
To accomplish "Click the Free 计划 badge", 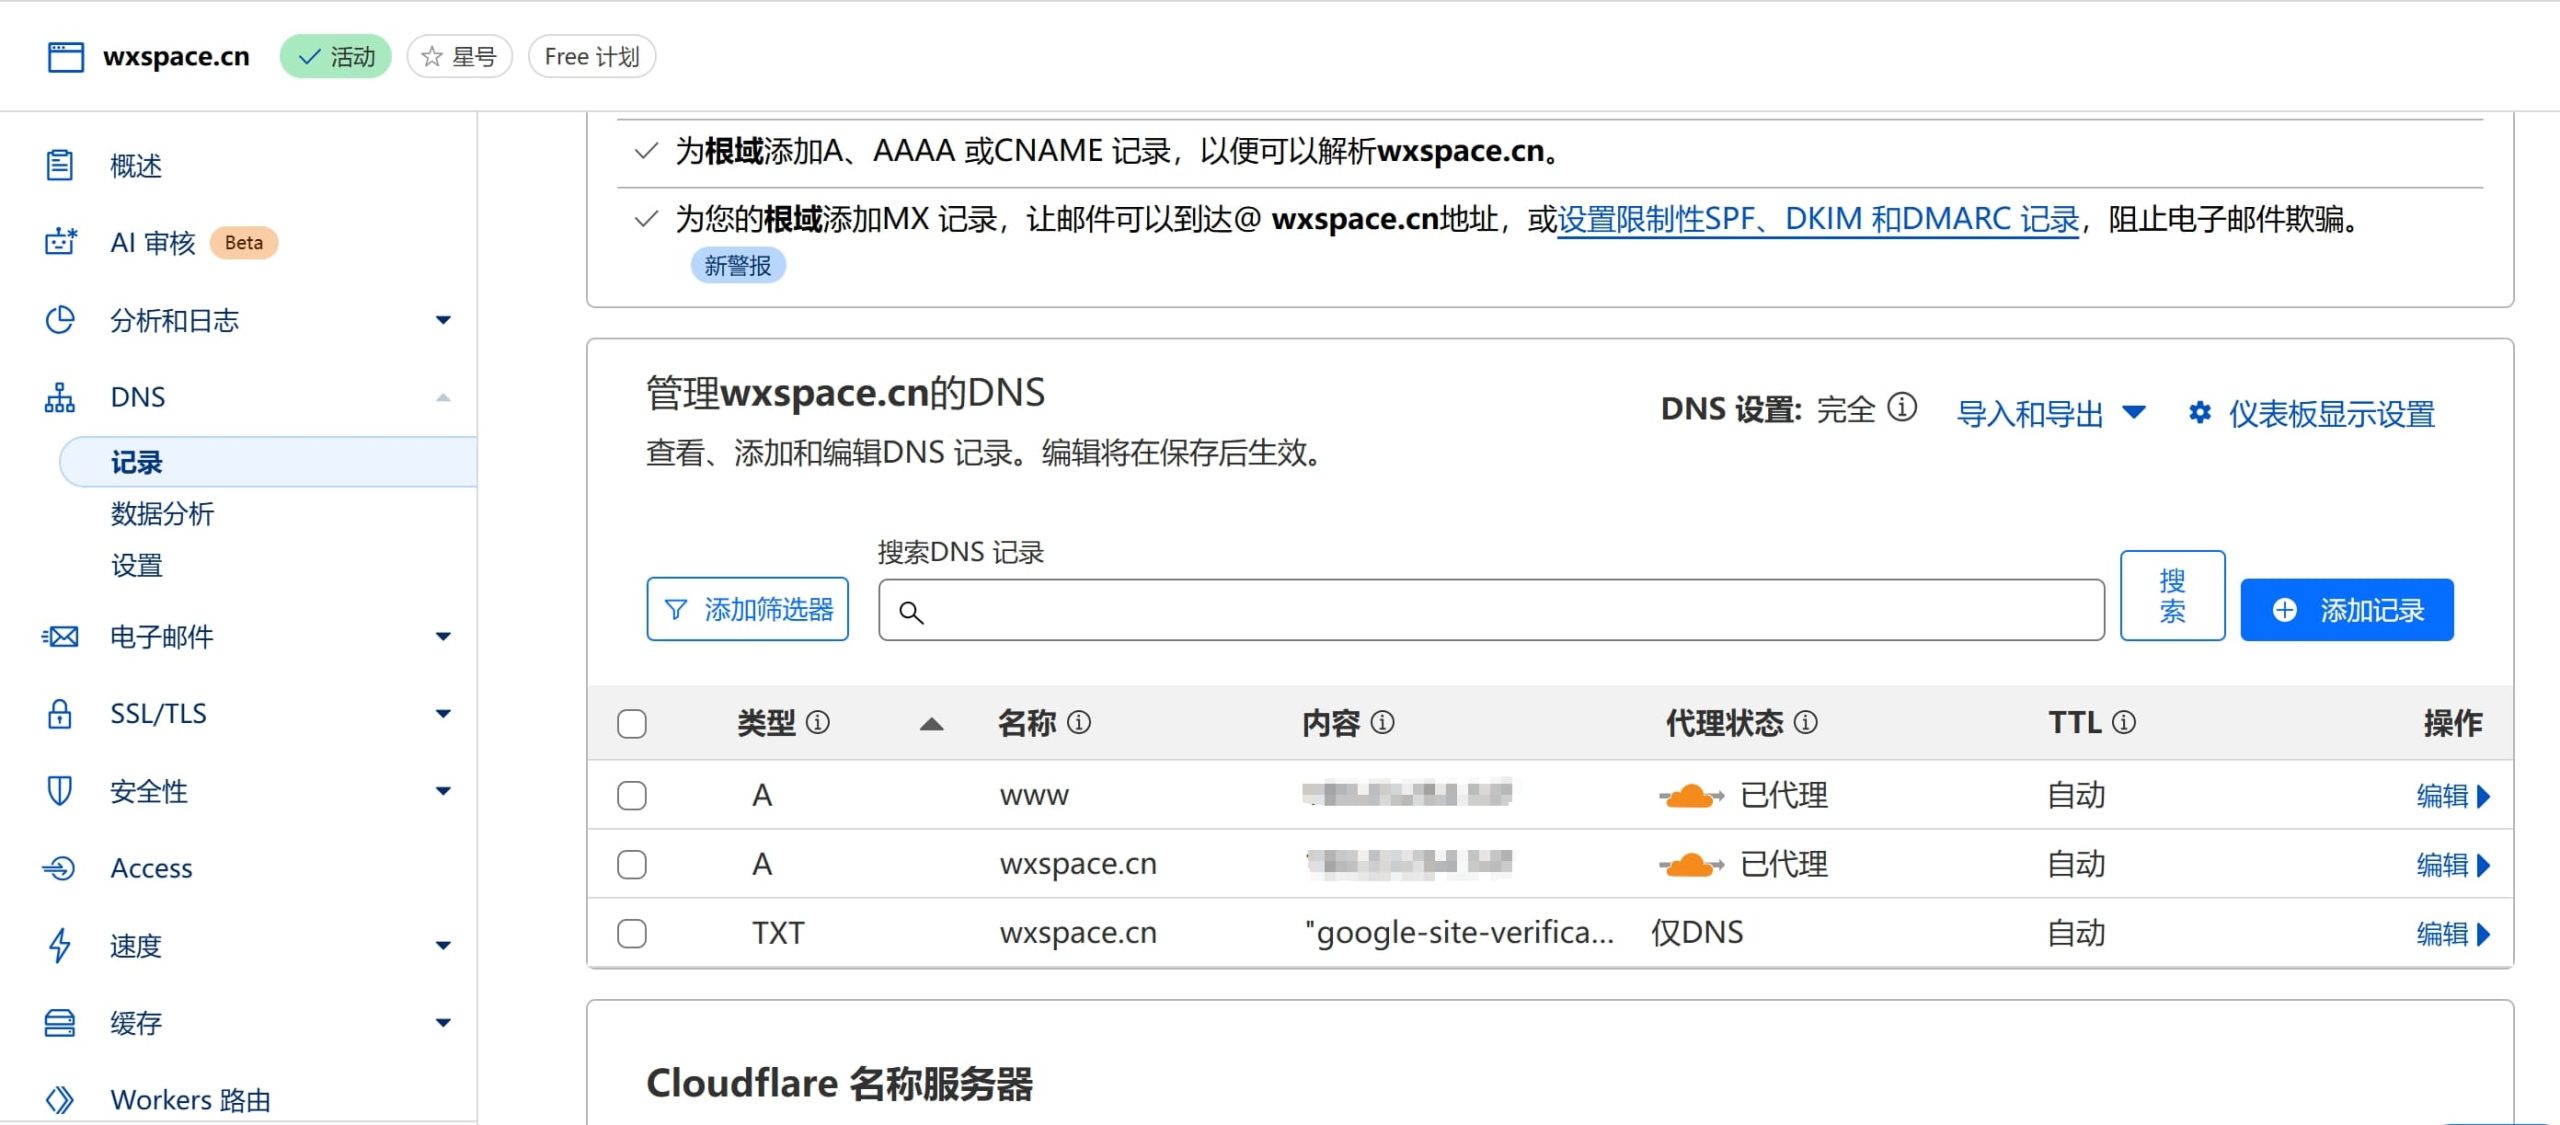I will [592, 57].
